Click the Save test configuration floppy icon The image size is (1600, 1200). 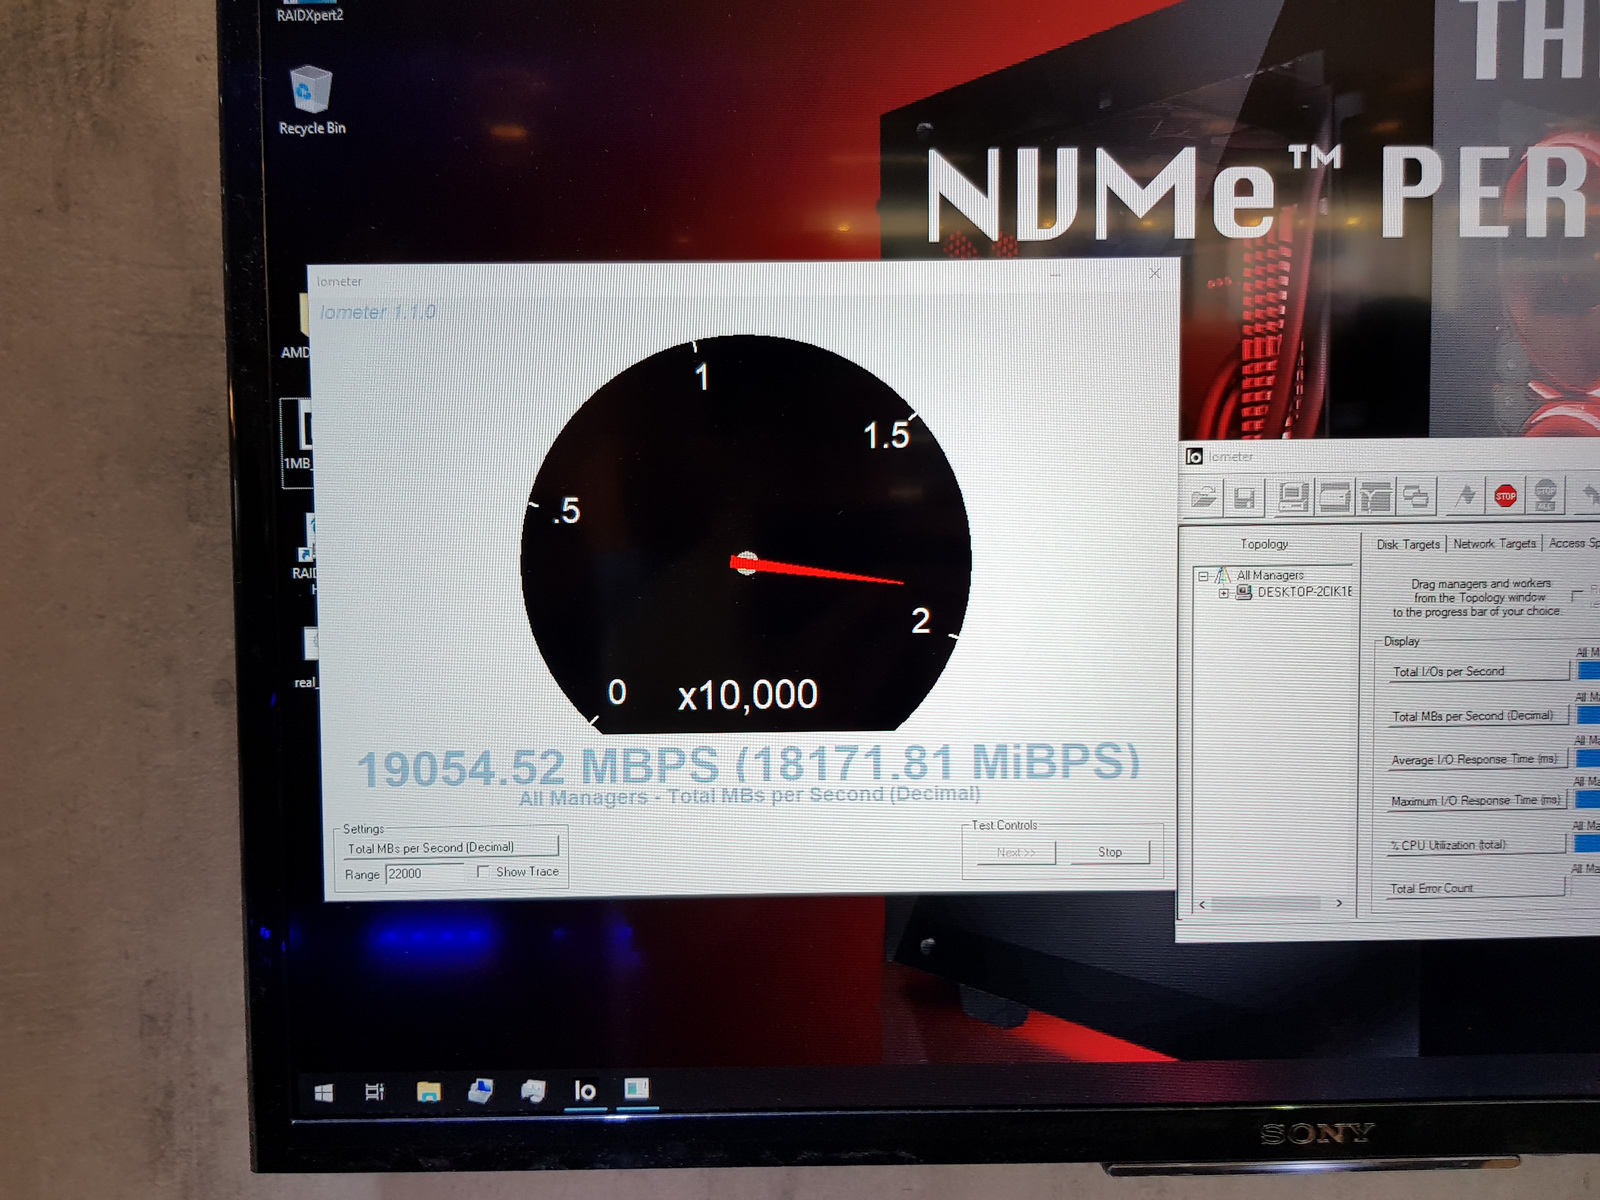(x=1245, y=497)
